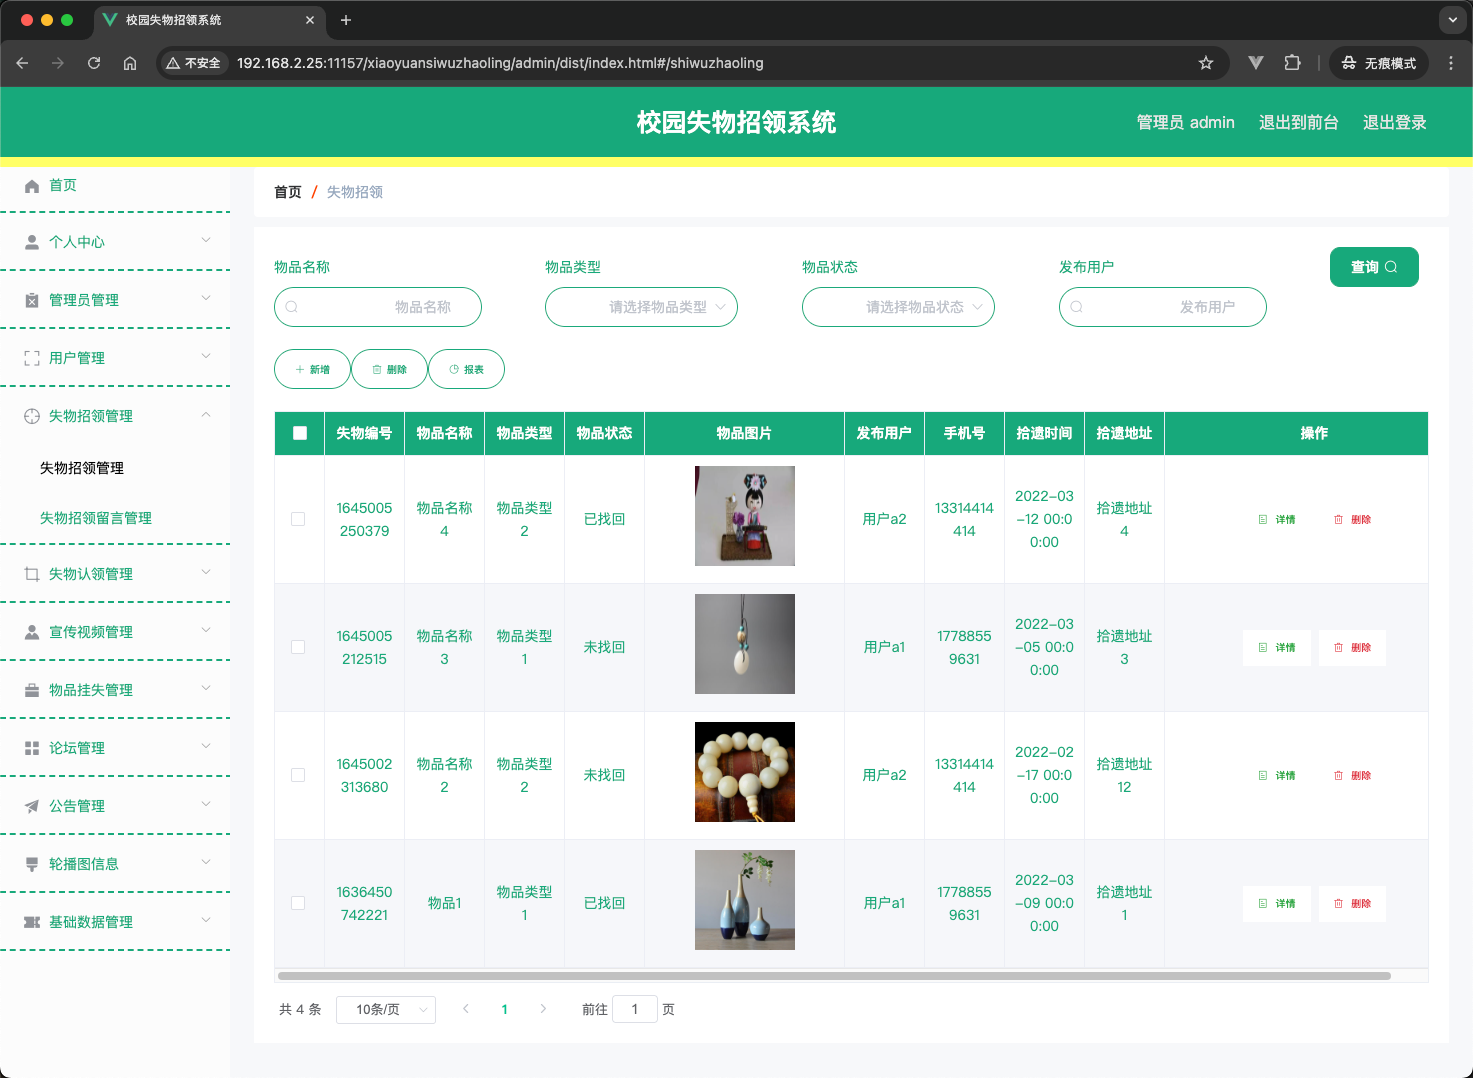Bookmark page with the star icon
Screen dimensions: 1473x1078
pyautogui.click(x=1206, y=63)
